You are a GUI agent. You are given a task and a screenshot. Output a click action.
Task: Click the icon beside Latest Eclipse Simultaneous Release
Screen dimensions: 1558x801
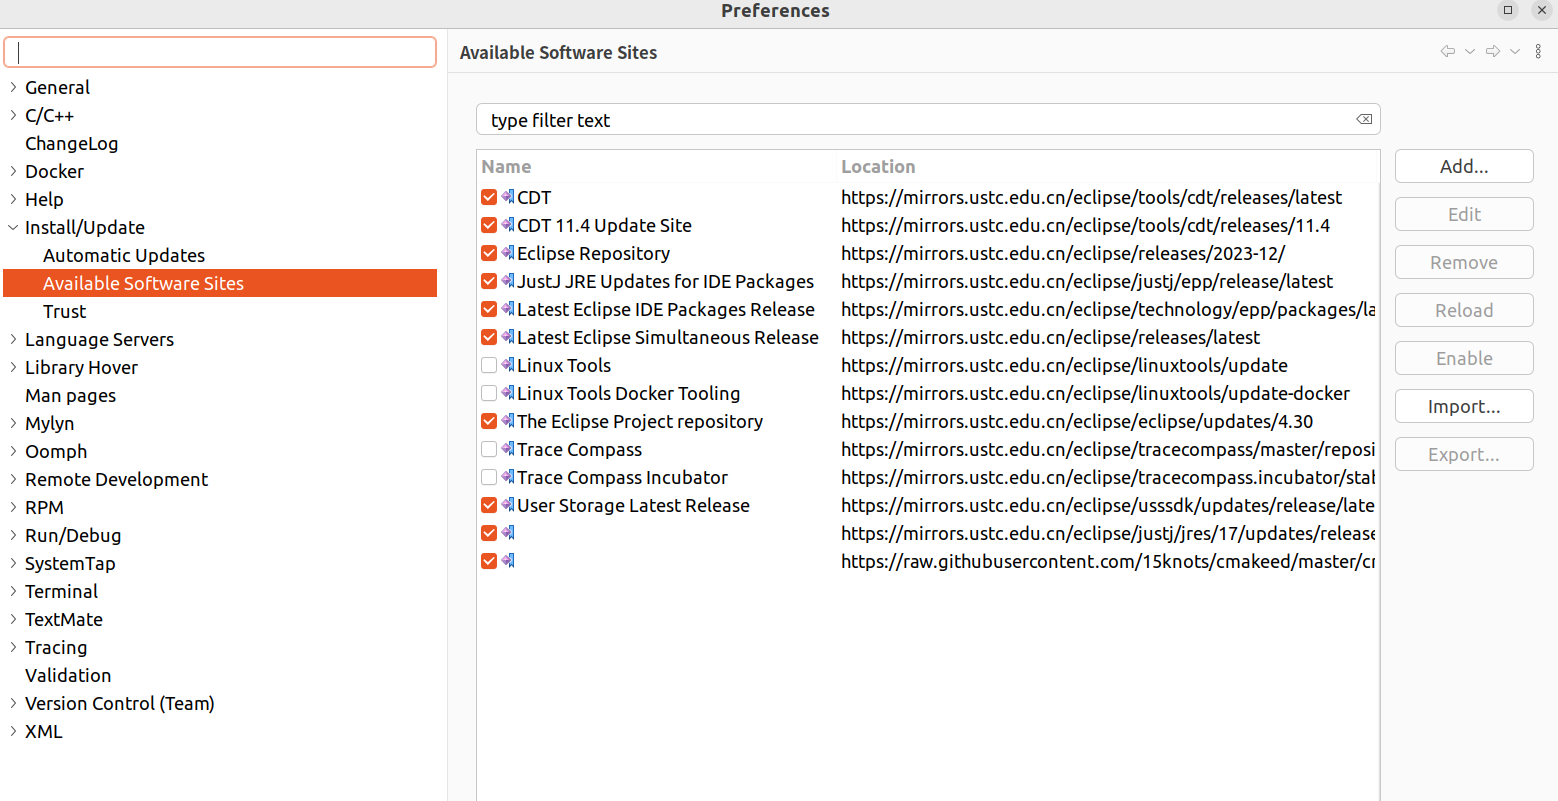pyautogui.click(x=508, y=337)
